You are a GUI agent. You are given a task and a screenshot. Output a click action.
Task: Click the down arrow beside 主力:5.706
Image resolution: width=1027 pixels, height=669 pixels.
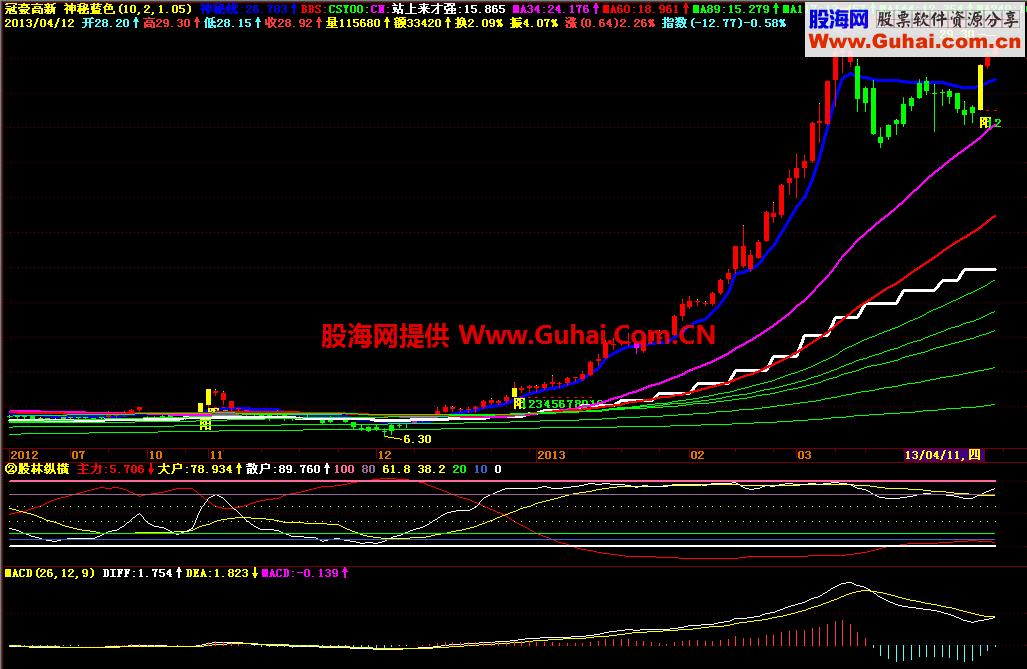(150, 468)
